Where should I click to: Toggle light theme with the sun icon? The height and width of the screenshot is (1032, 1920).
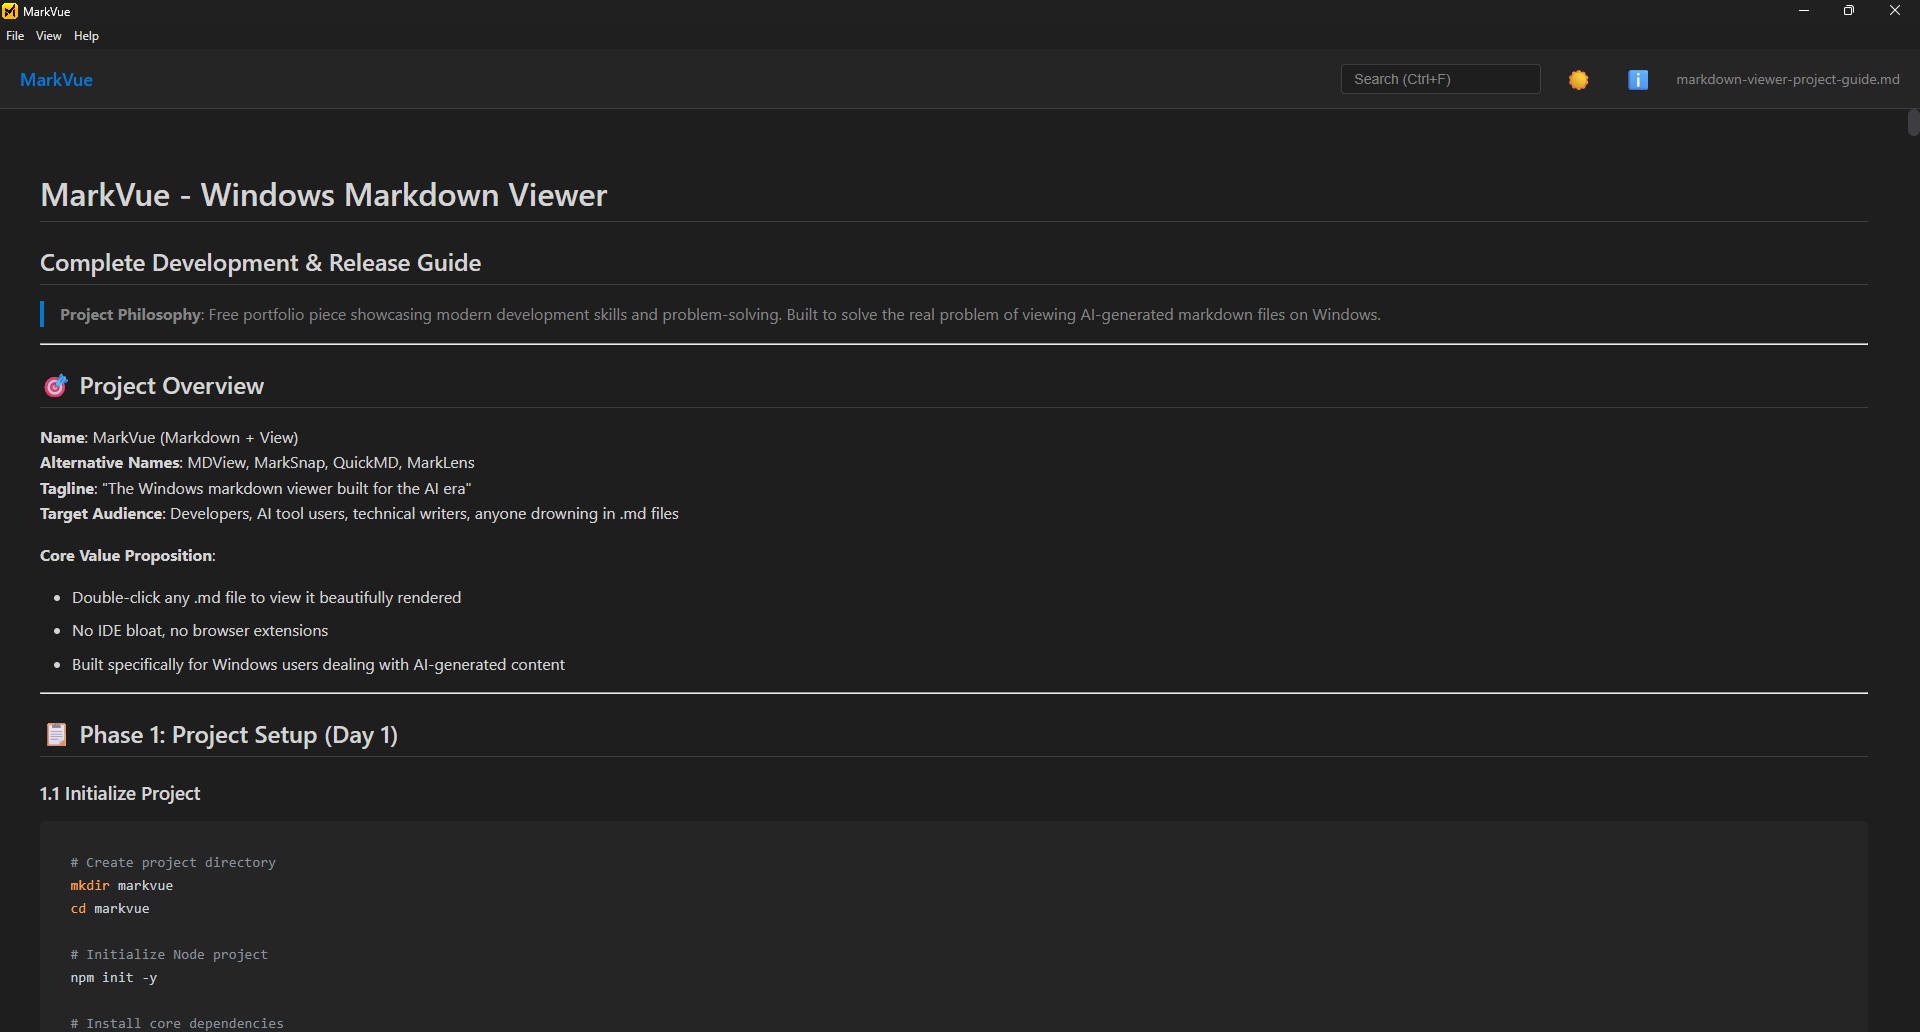(1578, 80)
